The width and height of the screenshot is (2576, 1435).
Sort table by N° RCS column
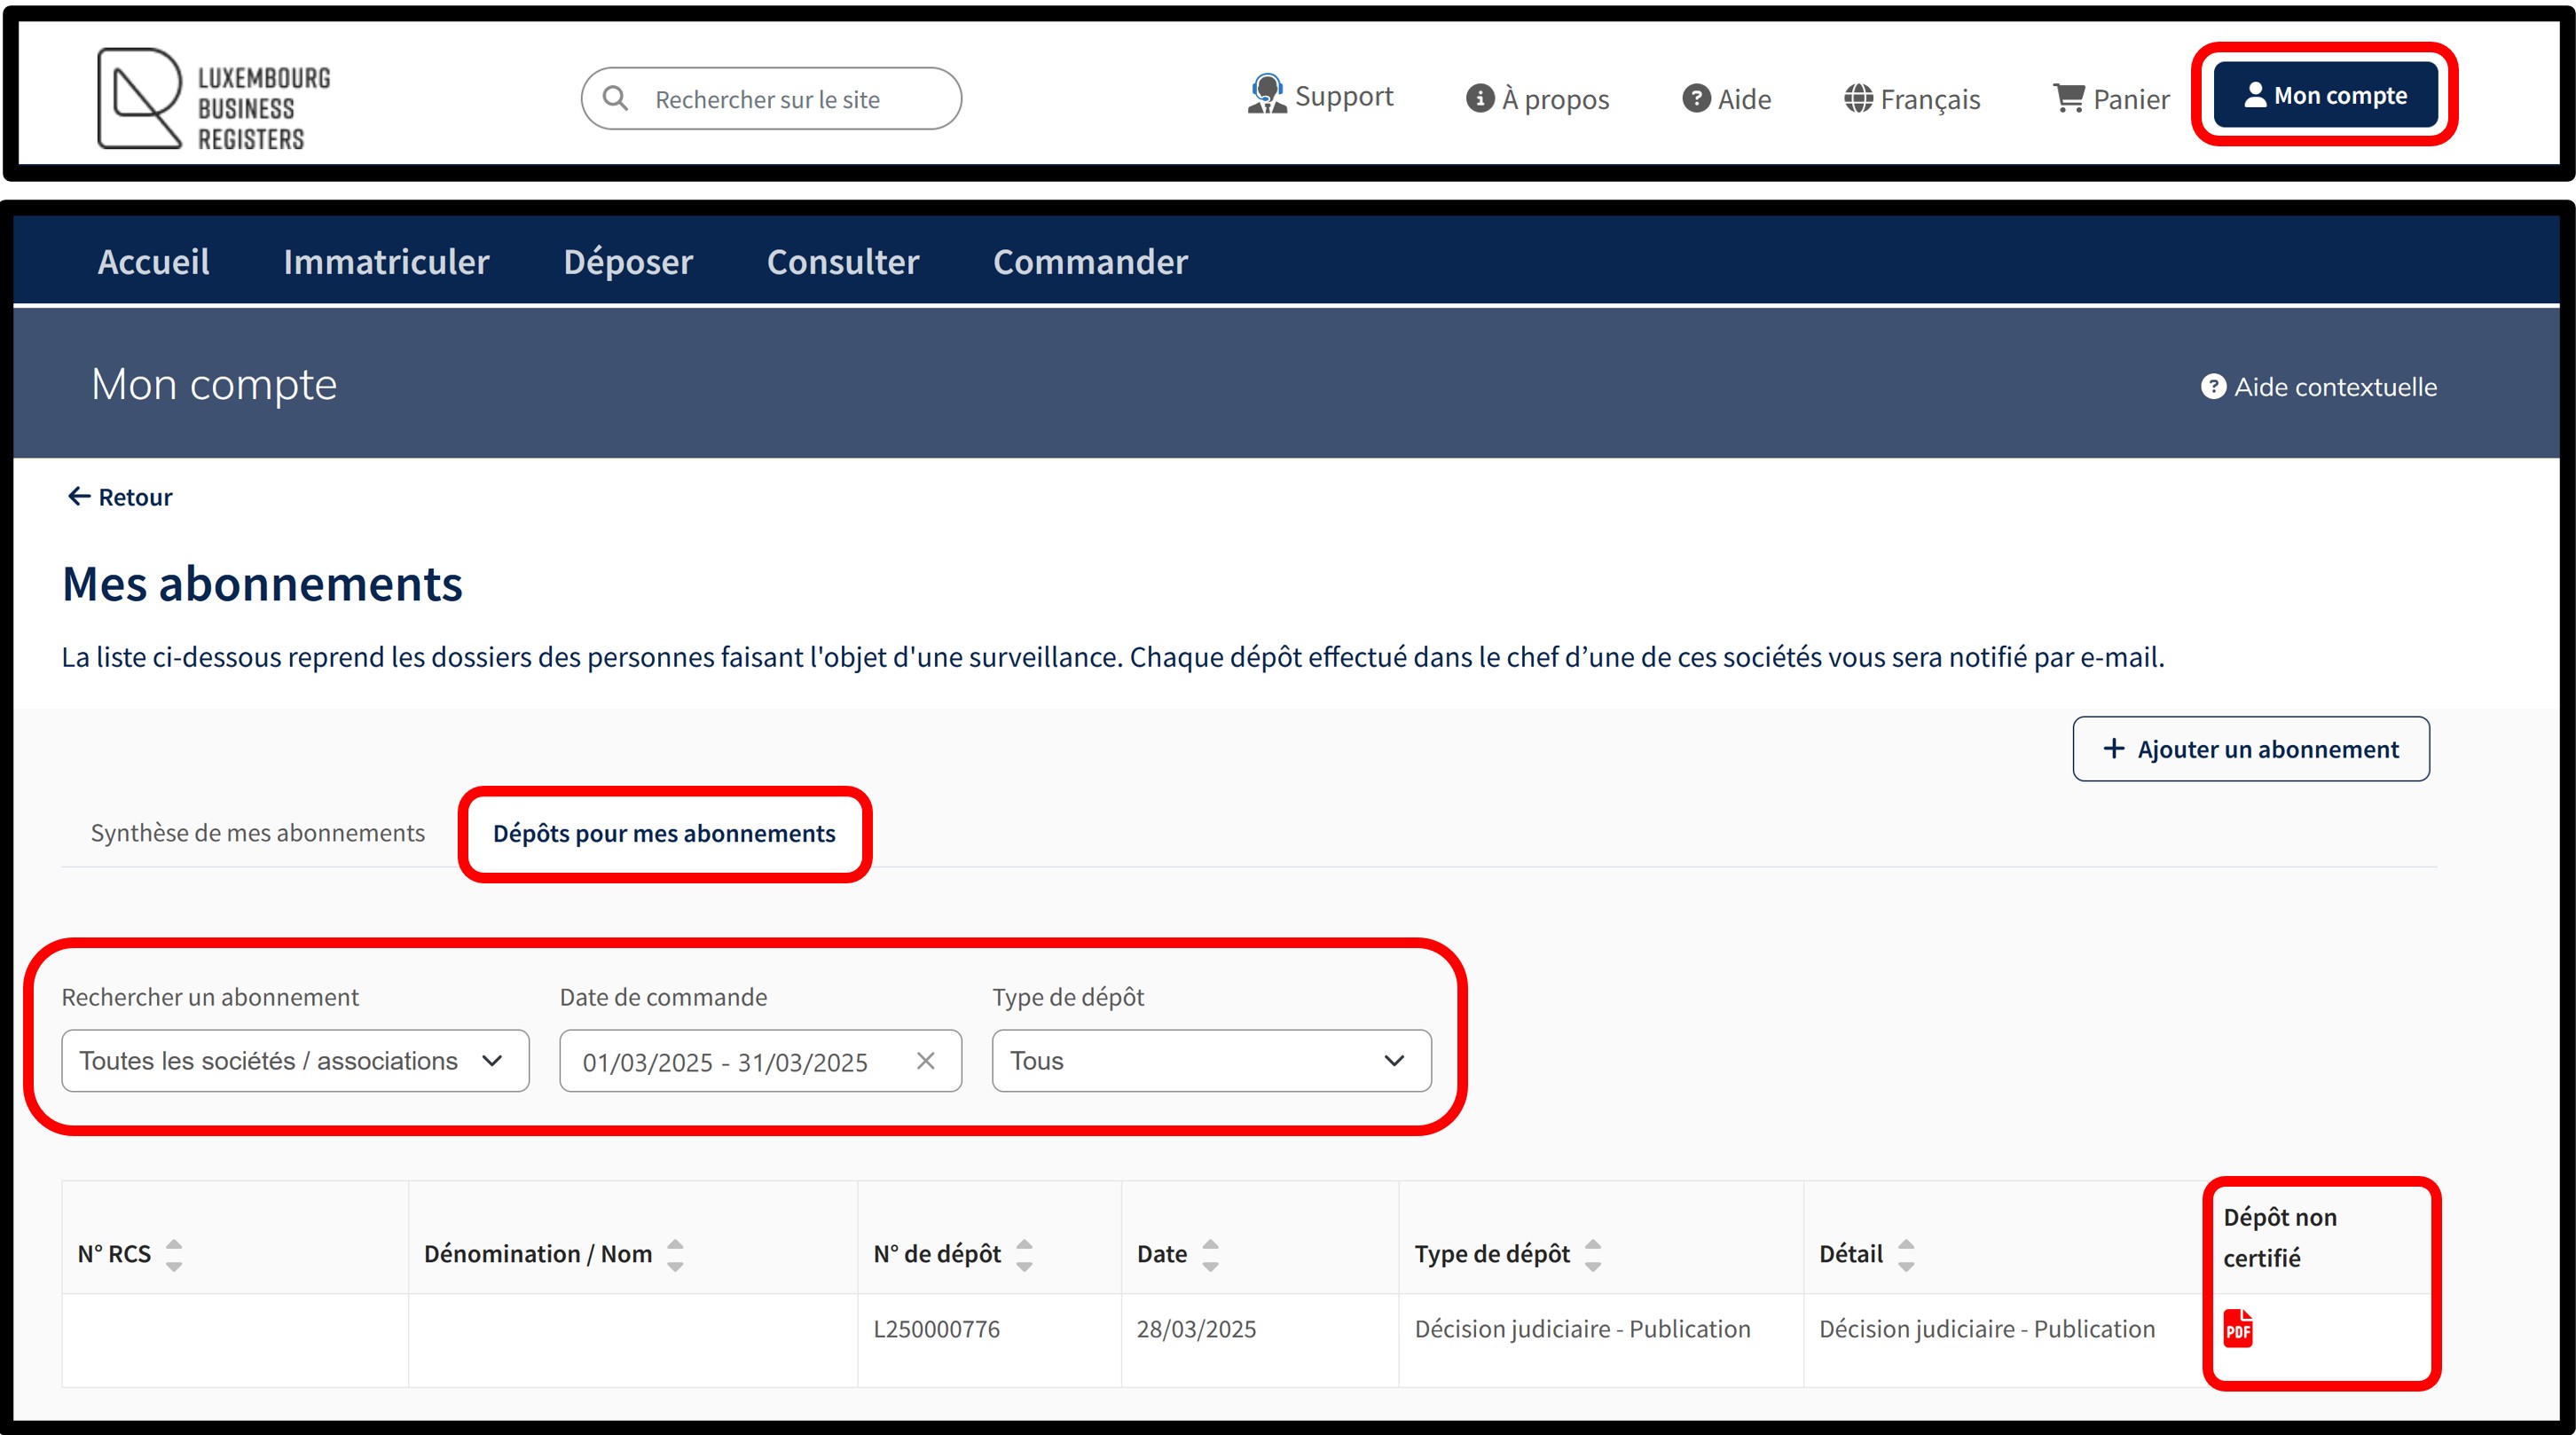tap(174, 1254)
